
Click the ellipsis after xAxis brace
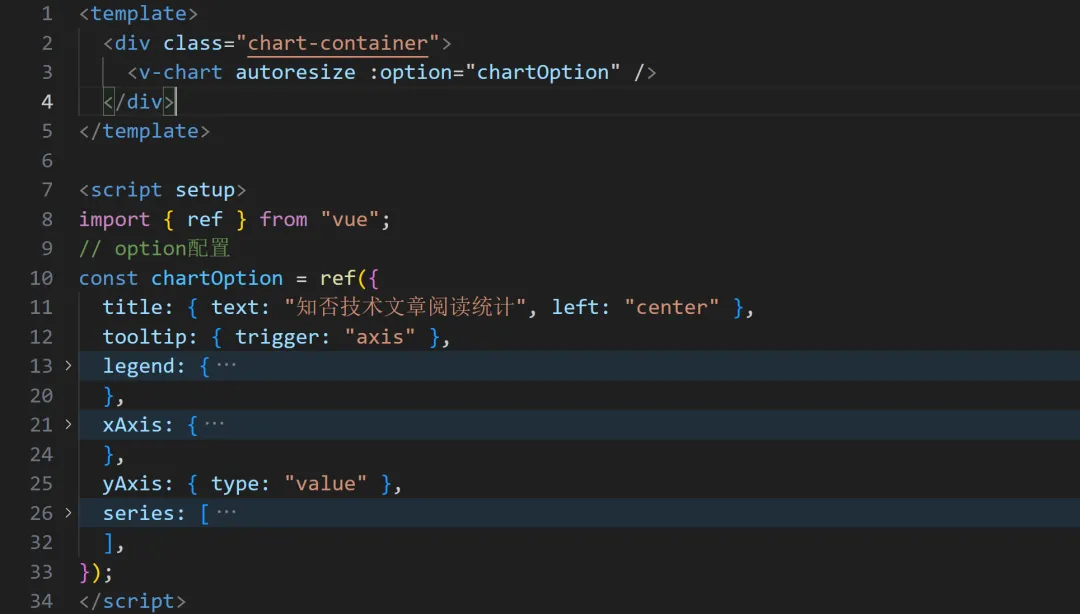click(x=214, y=425)
